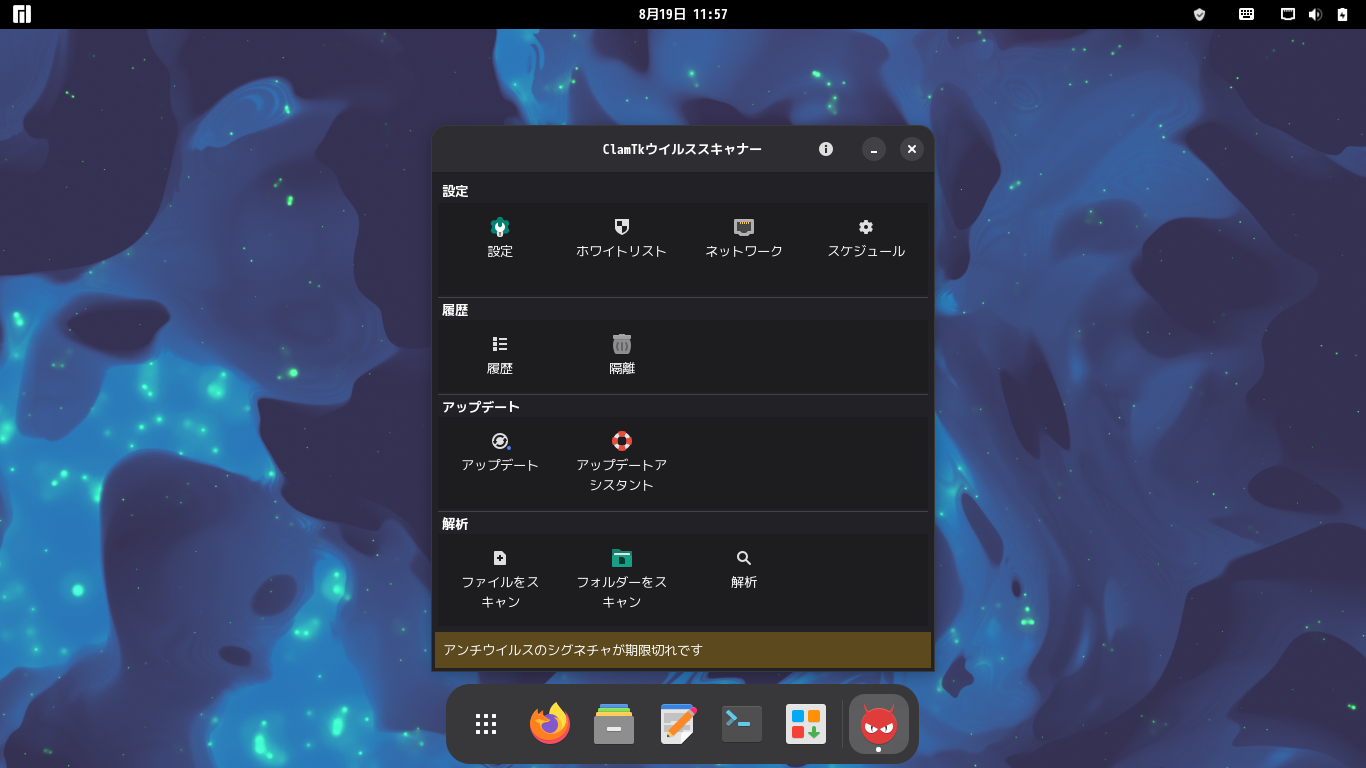Choose the ファイルをスキャン scan file icon
The image size is (1366, 768).
coord(500,558)
